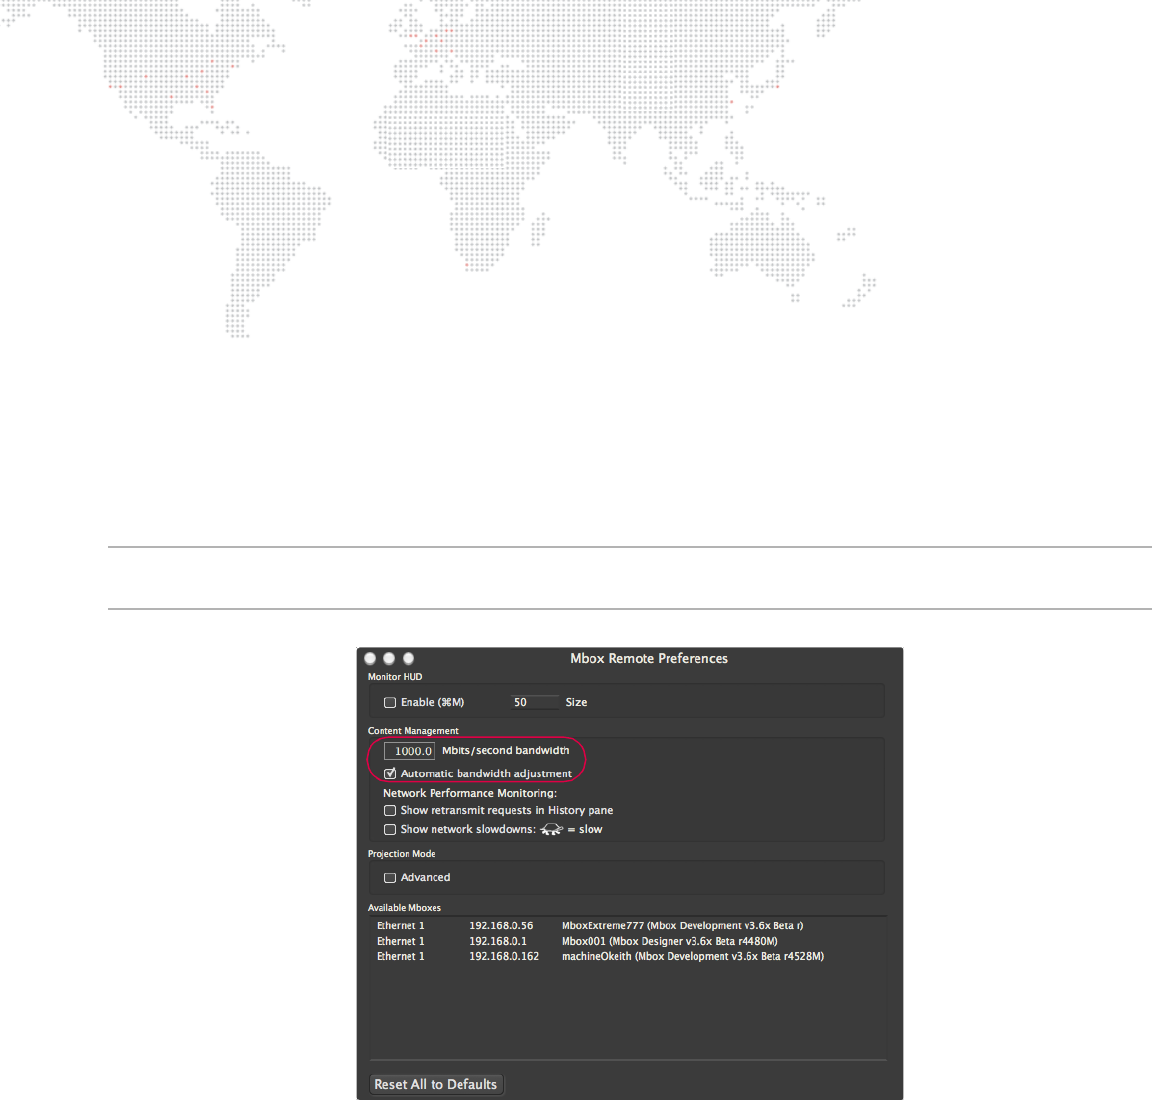Viewport: 1152px width, 1100px height.
Task: Click the turtle slow-network icon
Action: tap(552, 830)
